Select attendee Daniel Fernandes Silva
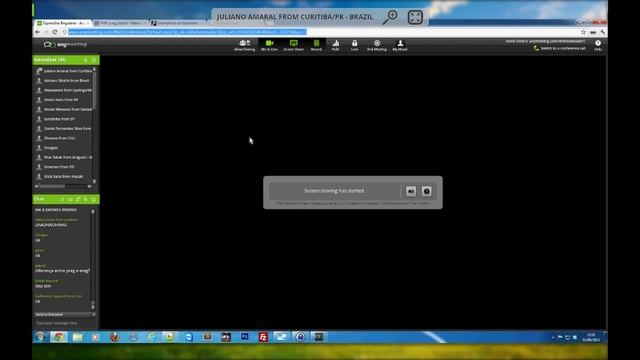This screenshot has width=640, height=360. (64, 129)
